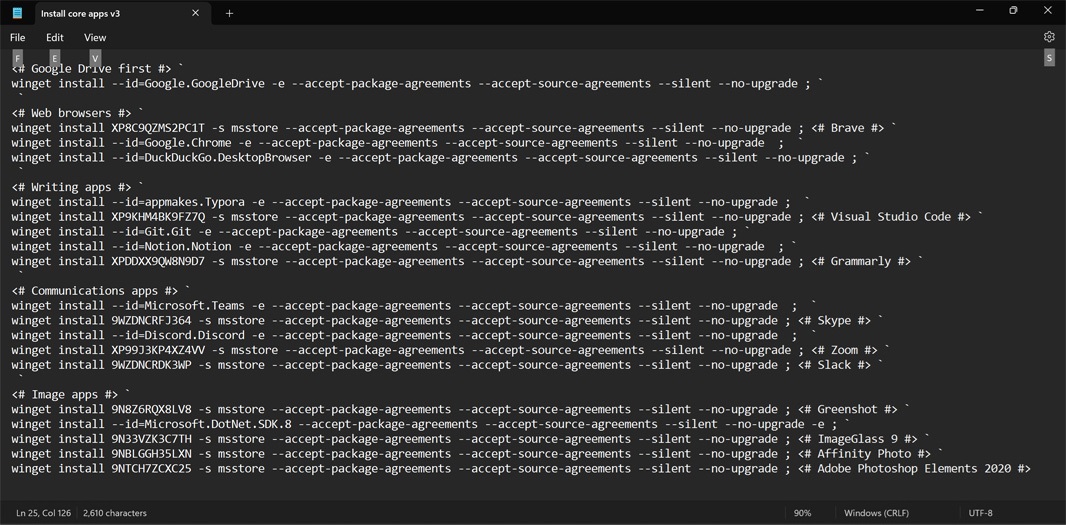The image size is (1066, 525).
Task: Click the F key tip badge under File
Action: (18, 58)
